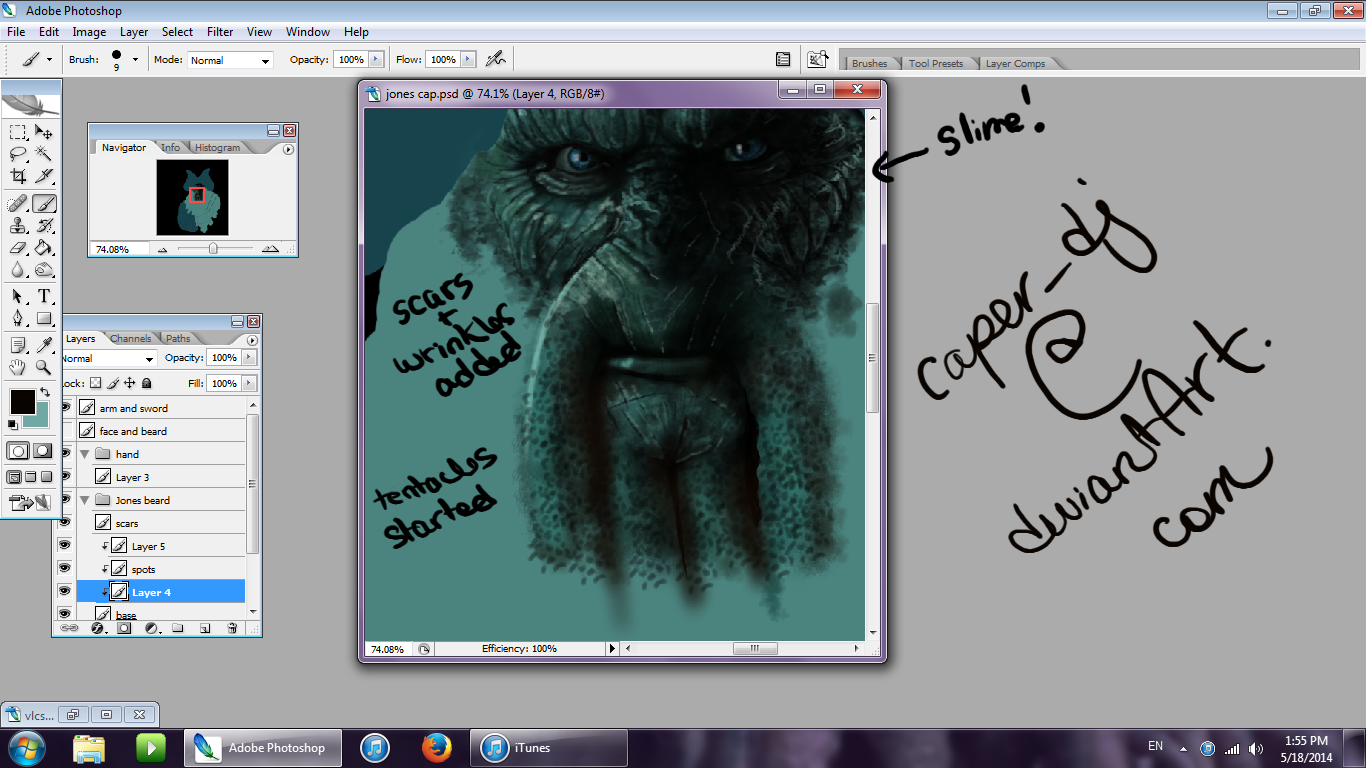Switch to Quick Mask mode

(44, 451)
